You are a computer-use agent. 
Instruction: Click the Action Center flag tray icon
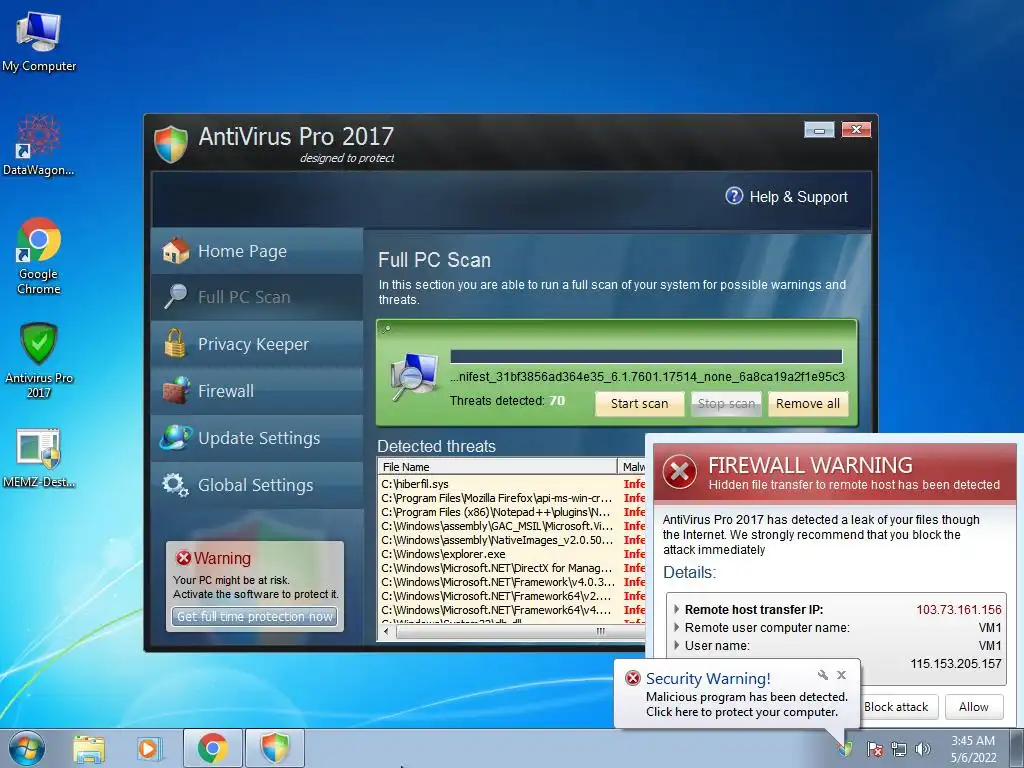pos(874,749)
